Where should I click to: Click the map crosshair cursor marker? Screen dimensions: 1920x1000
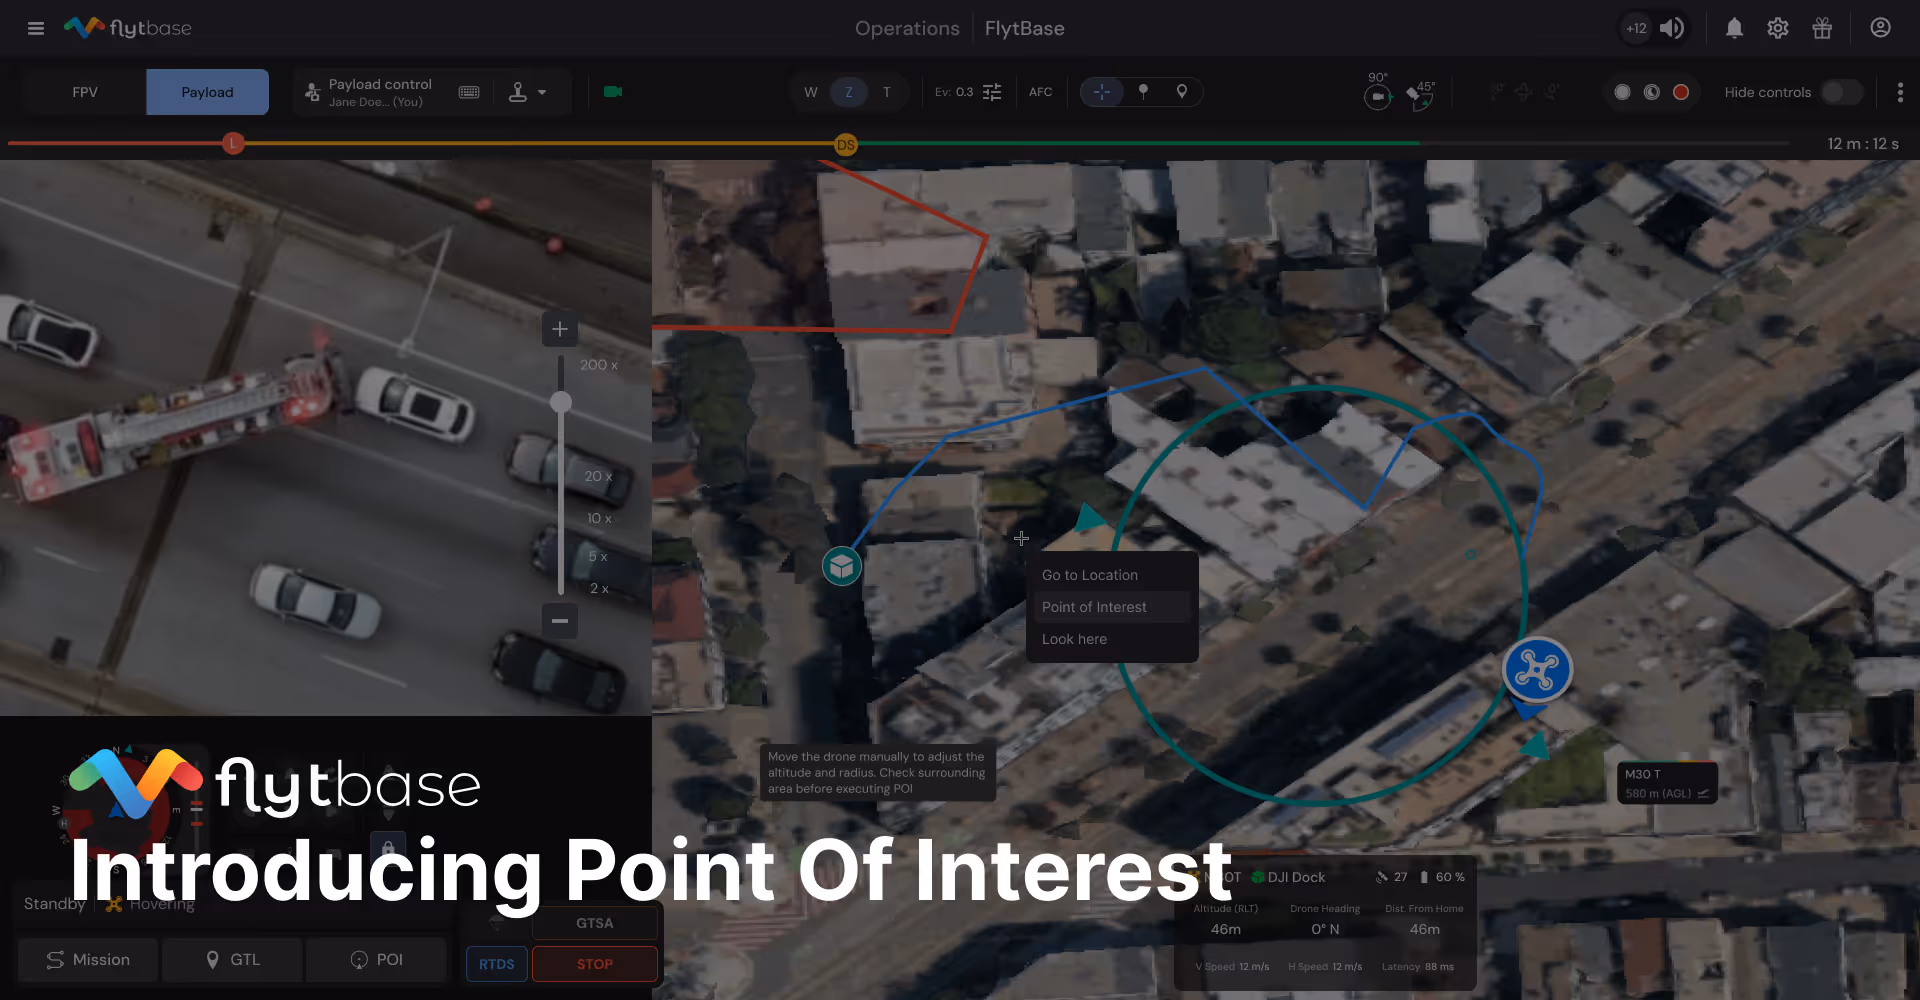[1021, 538]
